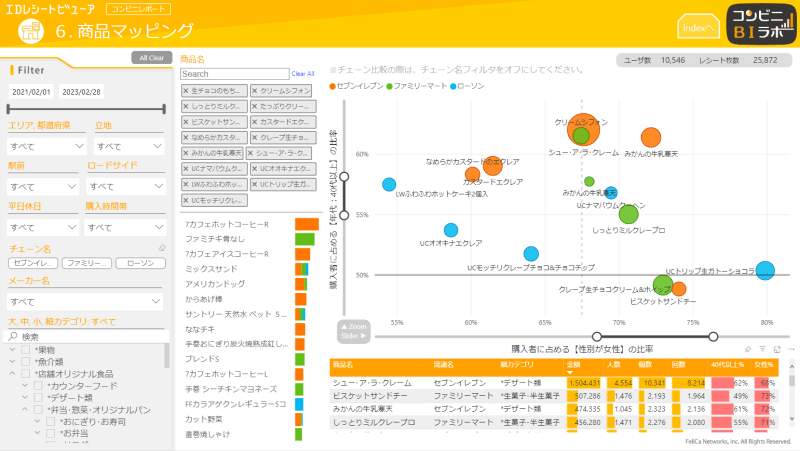Open table in focus mode

coord(777,349)
